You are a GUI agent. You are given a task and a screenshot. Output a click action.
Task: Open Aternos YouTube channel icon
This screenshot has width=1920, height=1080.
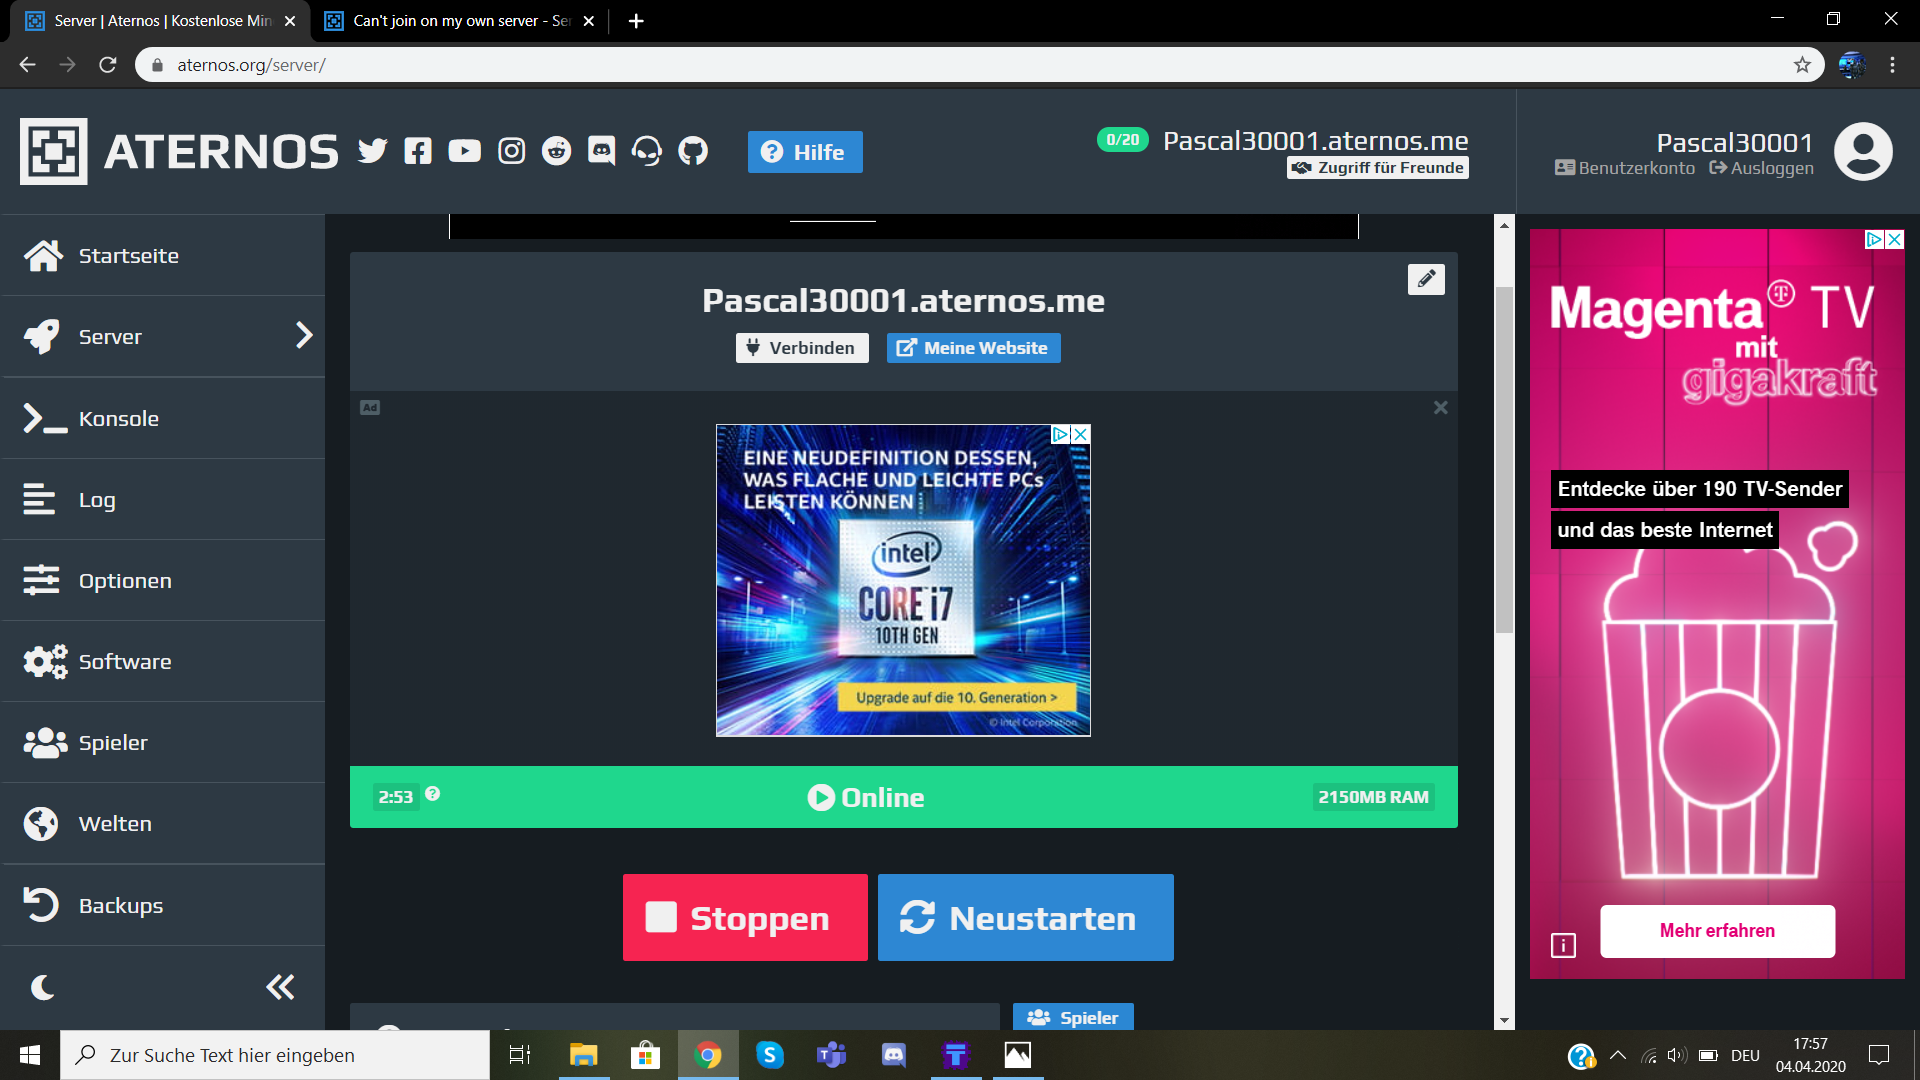pyautogui.click(x=464, y=151)
